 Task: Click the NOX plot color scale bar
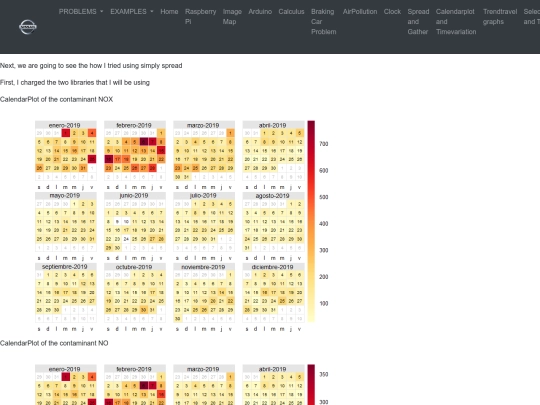click(311, 221)
